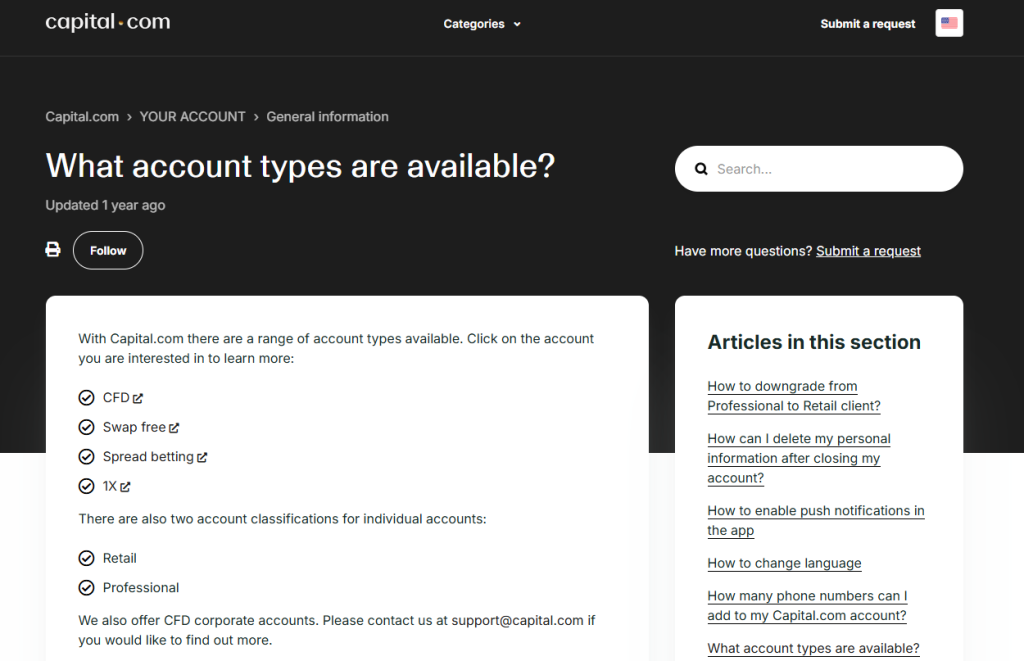Click the Updated 1 year ago text
This screenshot has width=1024, height=661.
[x=105, y=205]
